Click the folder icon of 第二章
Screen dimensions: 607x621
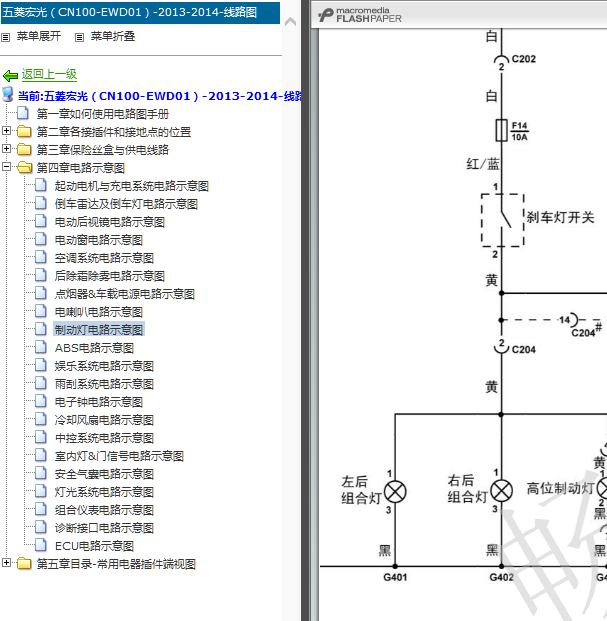click(x=24, y=131)
